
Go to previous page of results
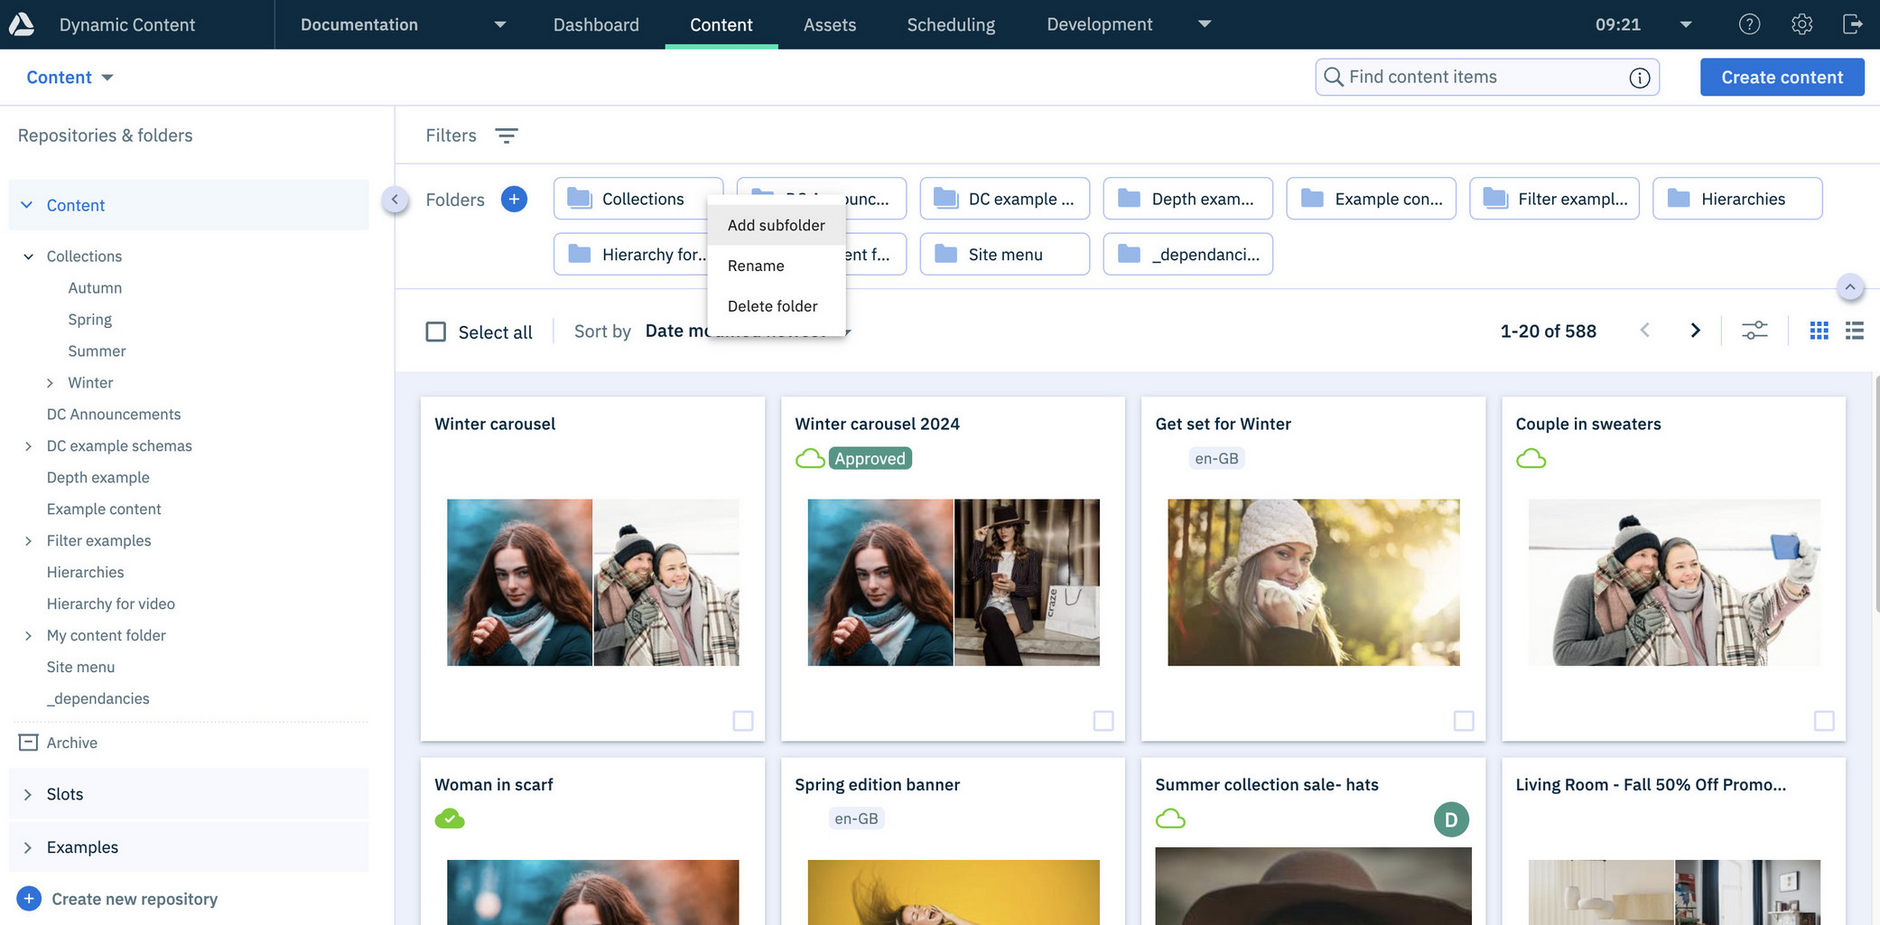coord(1645,331)
